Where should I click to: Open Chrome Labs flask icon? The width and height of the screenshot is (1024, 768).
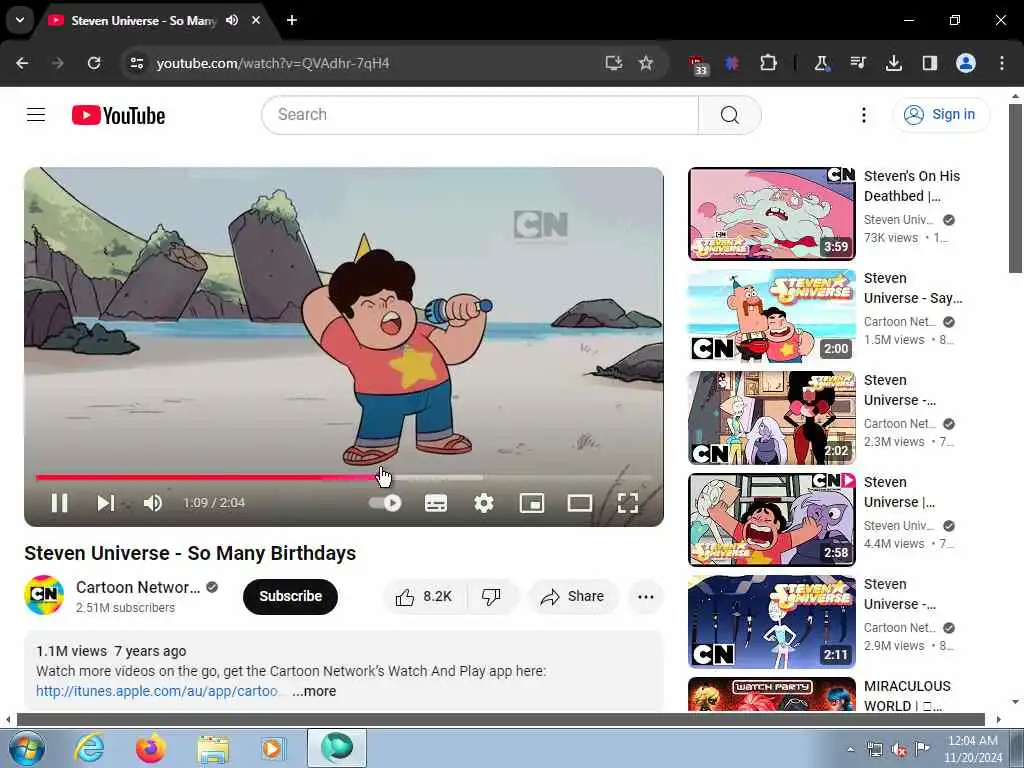click(822, 63)
